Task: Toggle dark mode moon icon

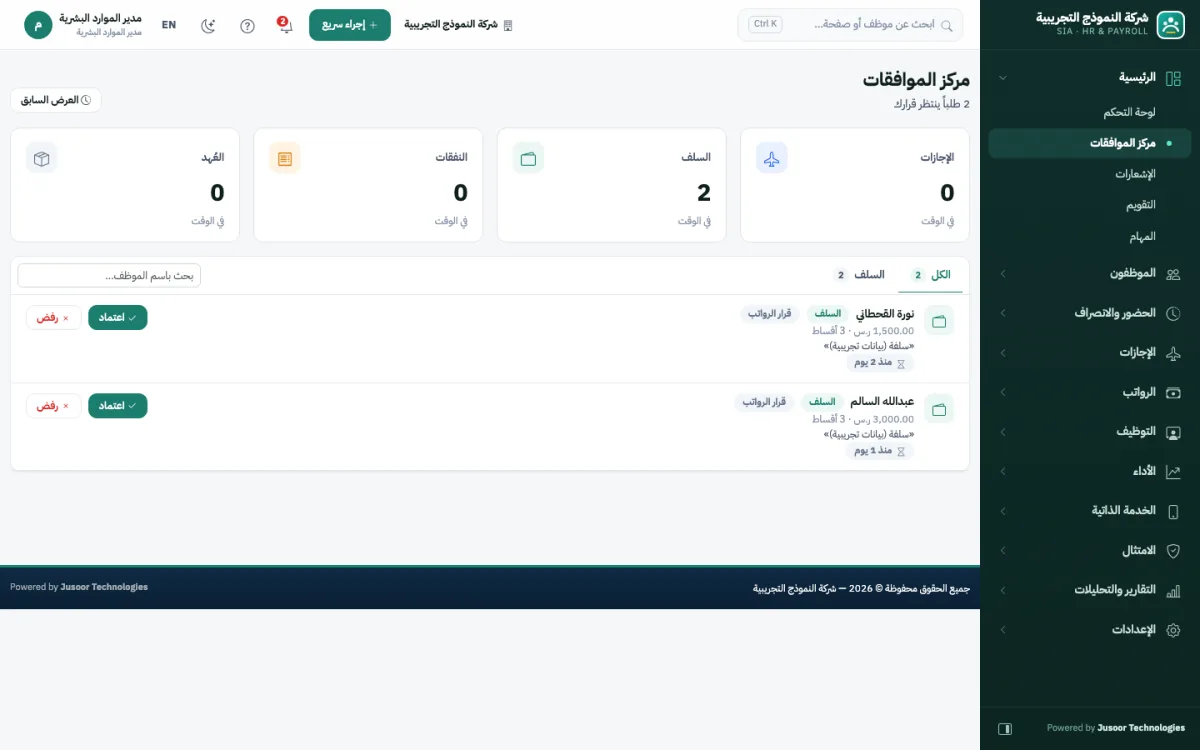Action: click(208, 26)
